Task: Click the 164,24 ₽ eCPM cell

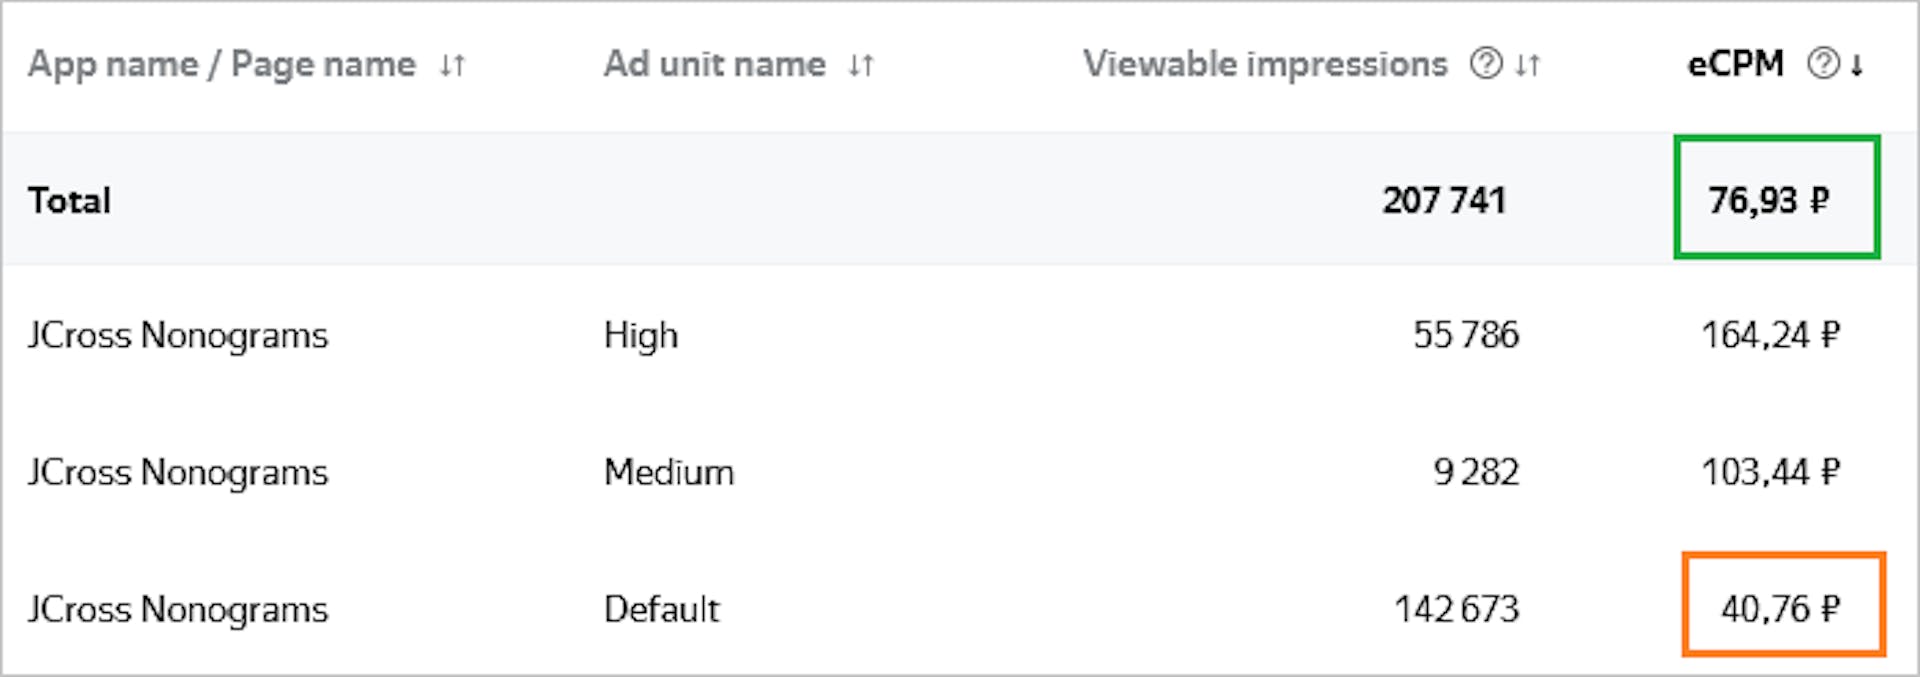Action: click(1771, 334)
